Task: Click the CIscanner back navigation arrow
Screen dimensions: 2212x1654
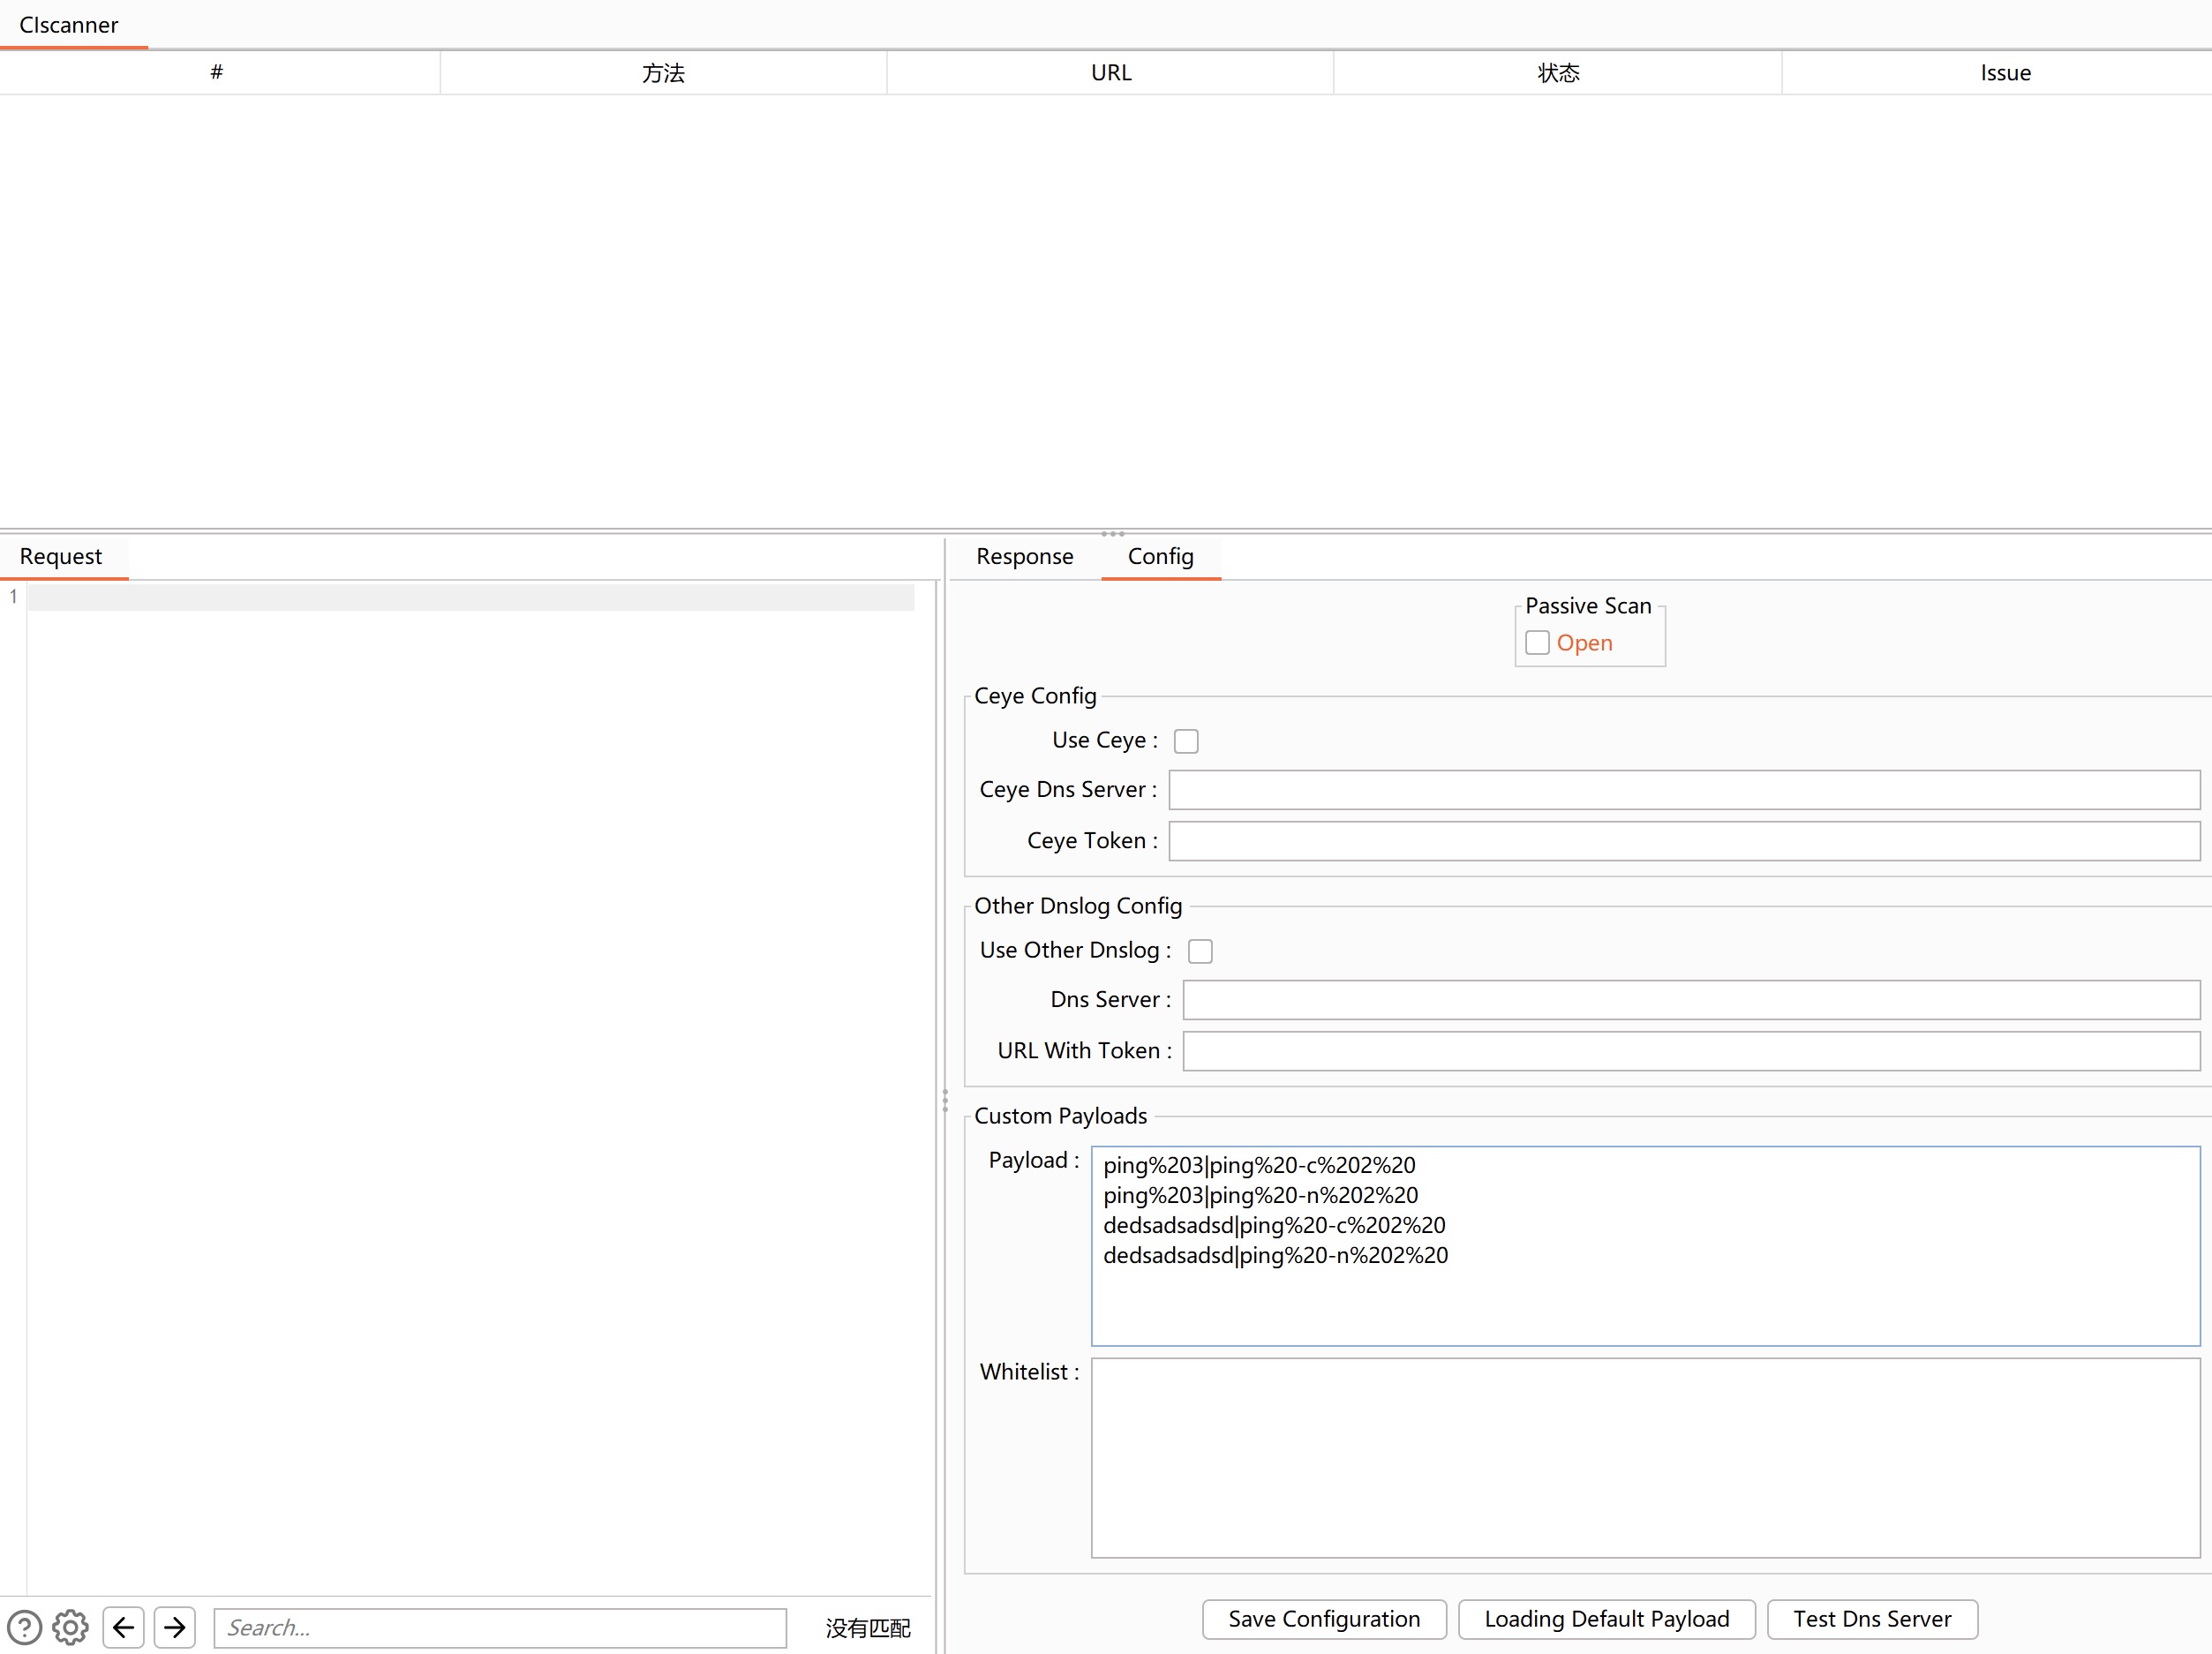Action: tap(124, 1628)
